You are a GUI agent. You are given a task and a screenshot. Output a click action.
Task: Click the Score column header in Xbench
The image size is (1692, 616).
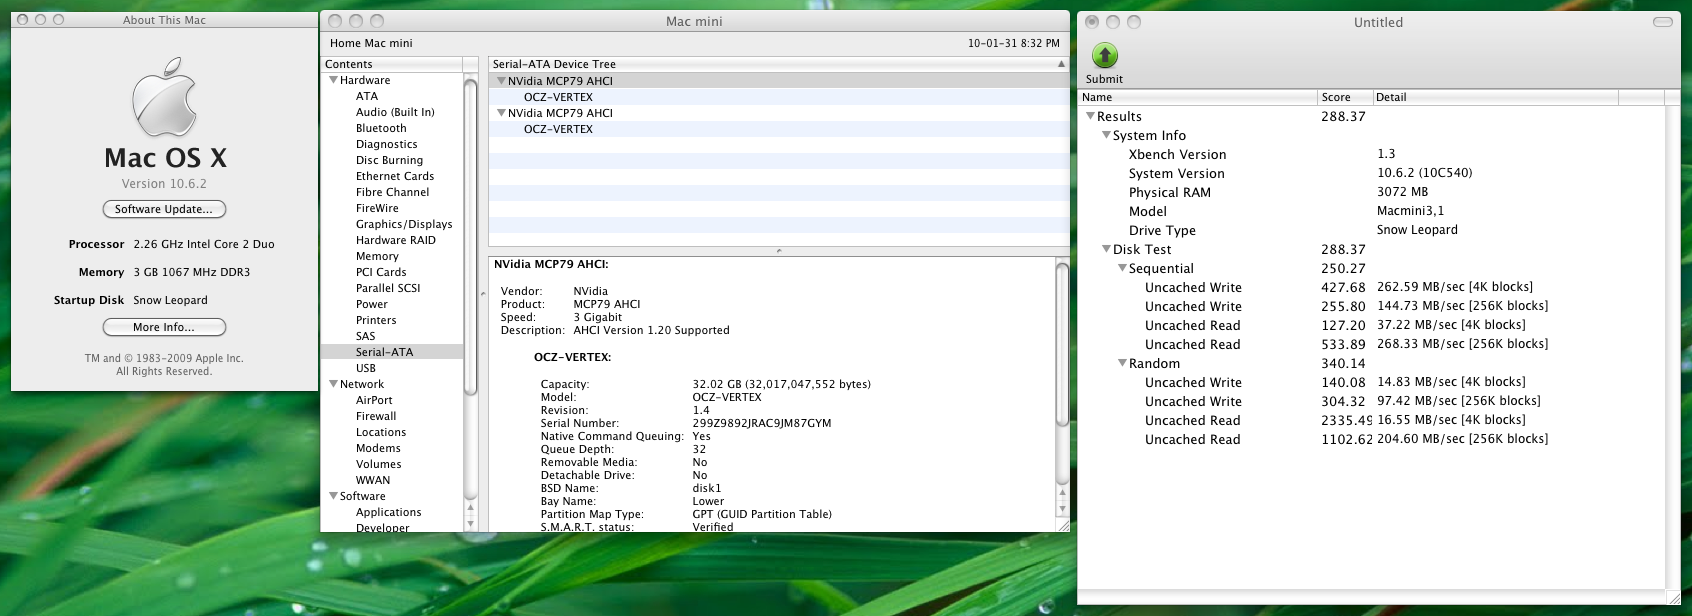[x=1345, y=97]
